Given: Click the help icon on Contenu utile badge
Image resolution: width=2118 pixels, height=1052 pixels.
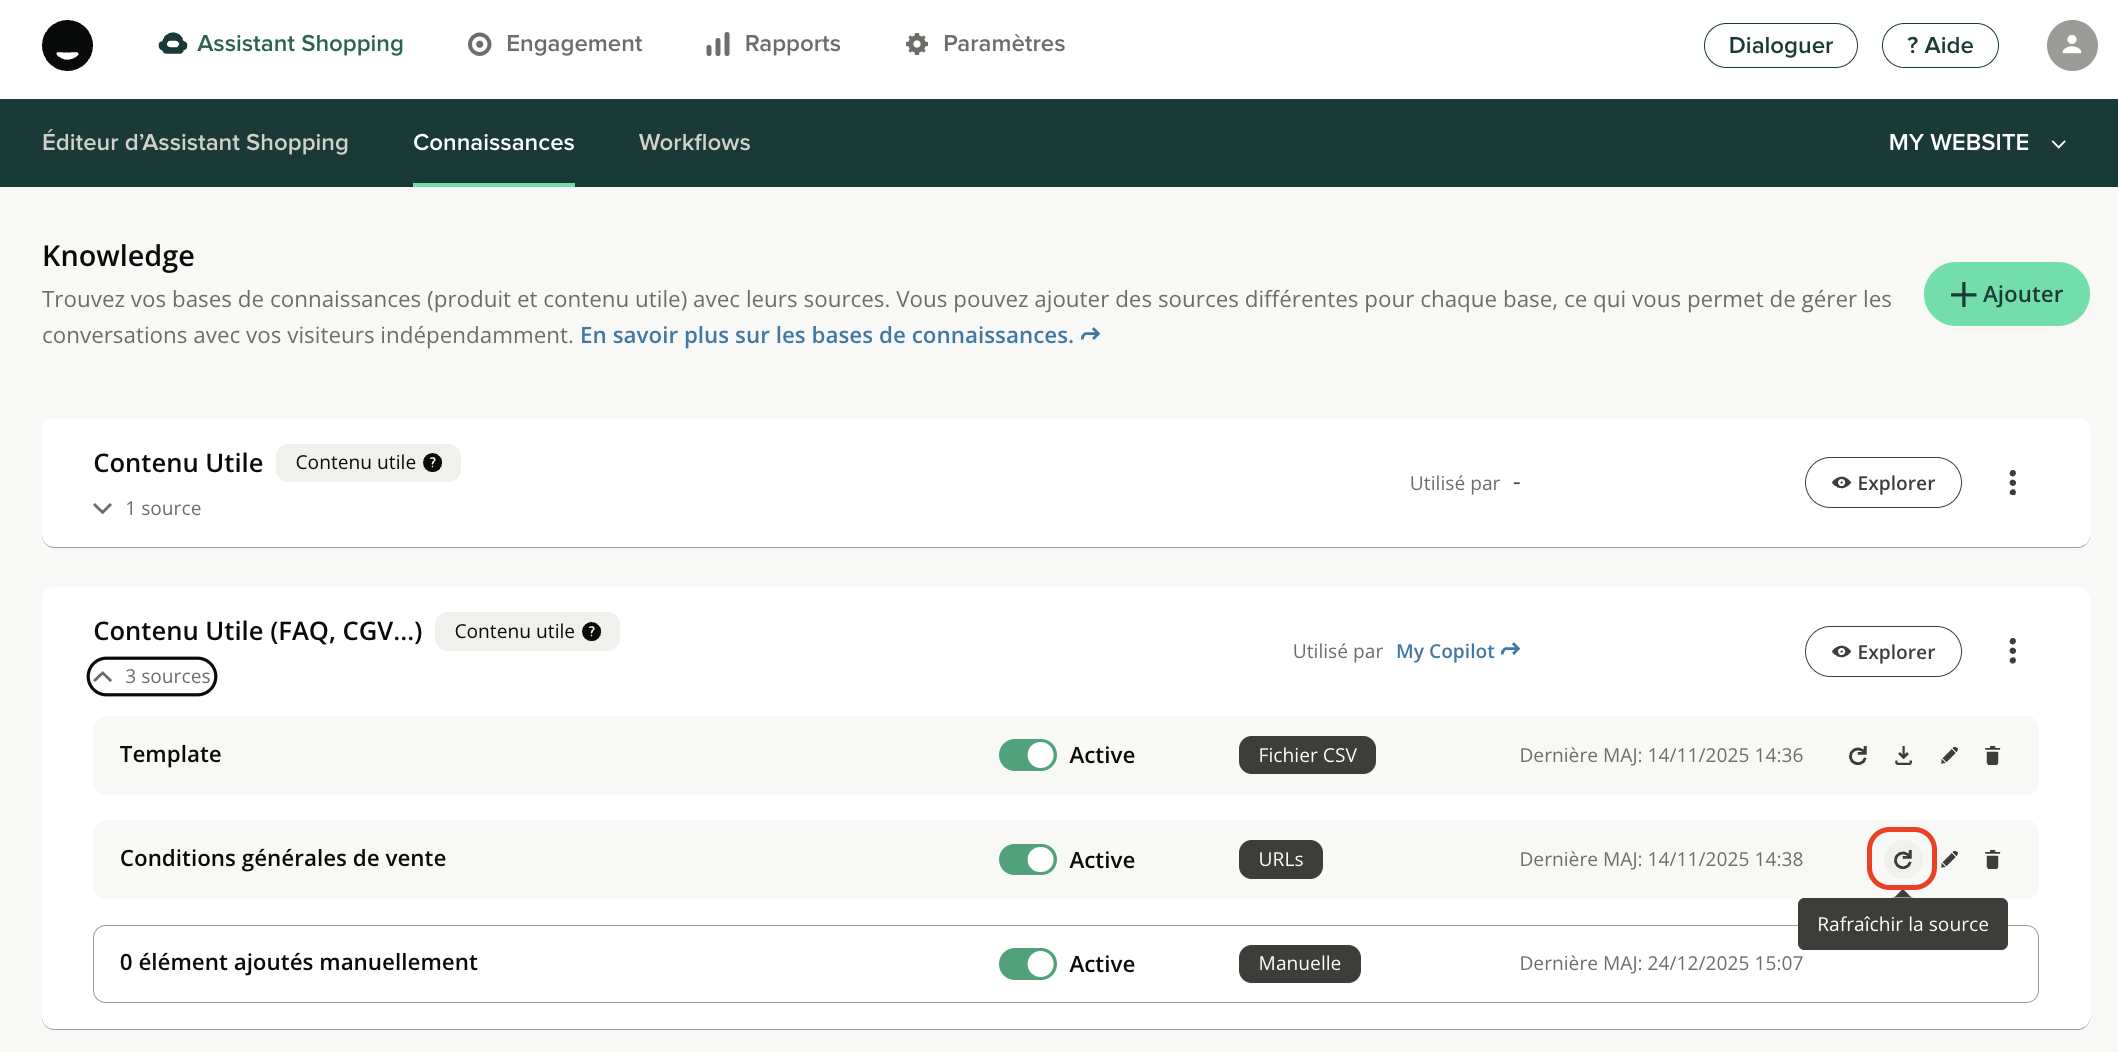Looking at the screenshot, I should point(432,463).
